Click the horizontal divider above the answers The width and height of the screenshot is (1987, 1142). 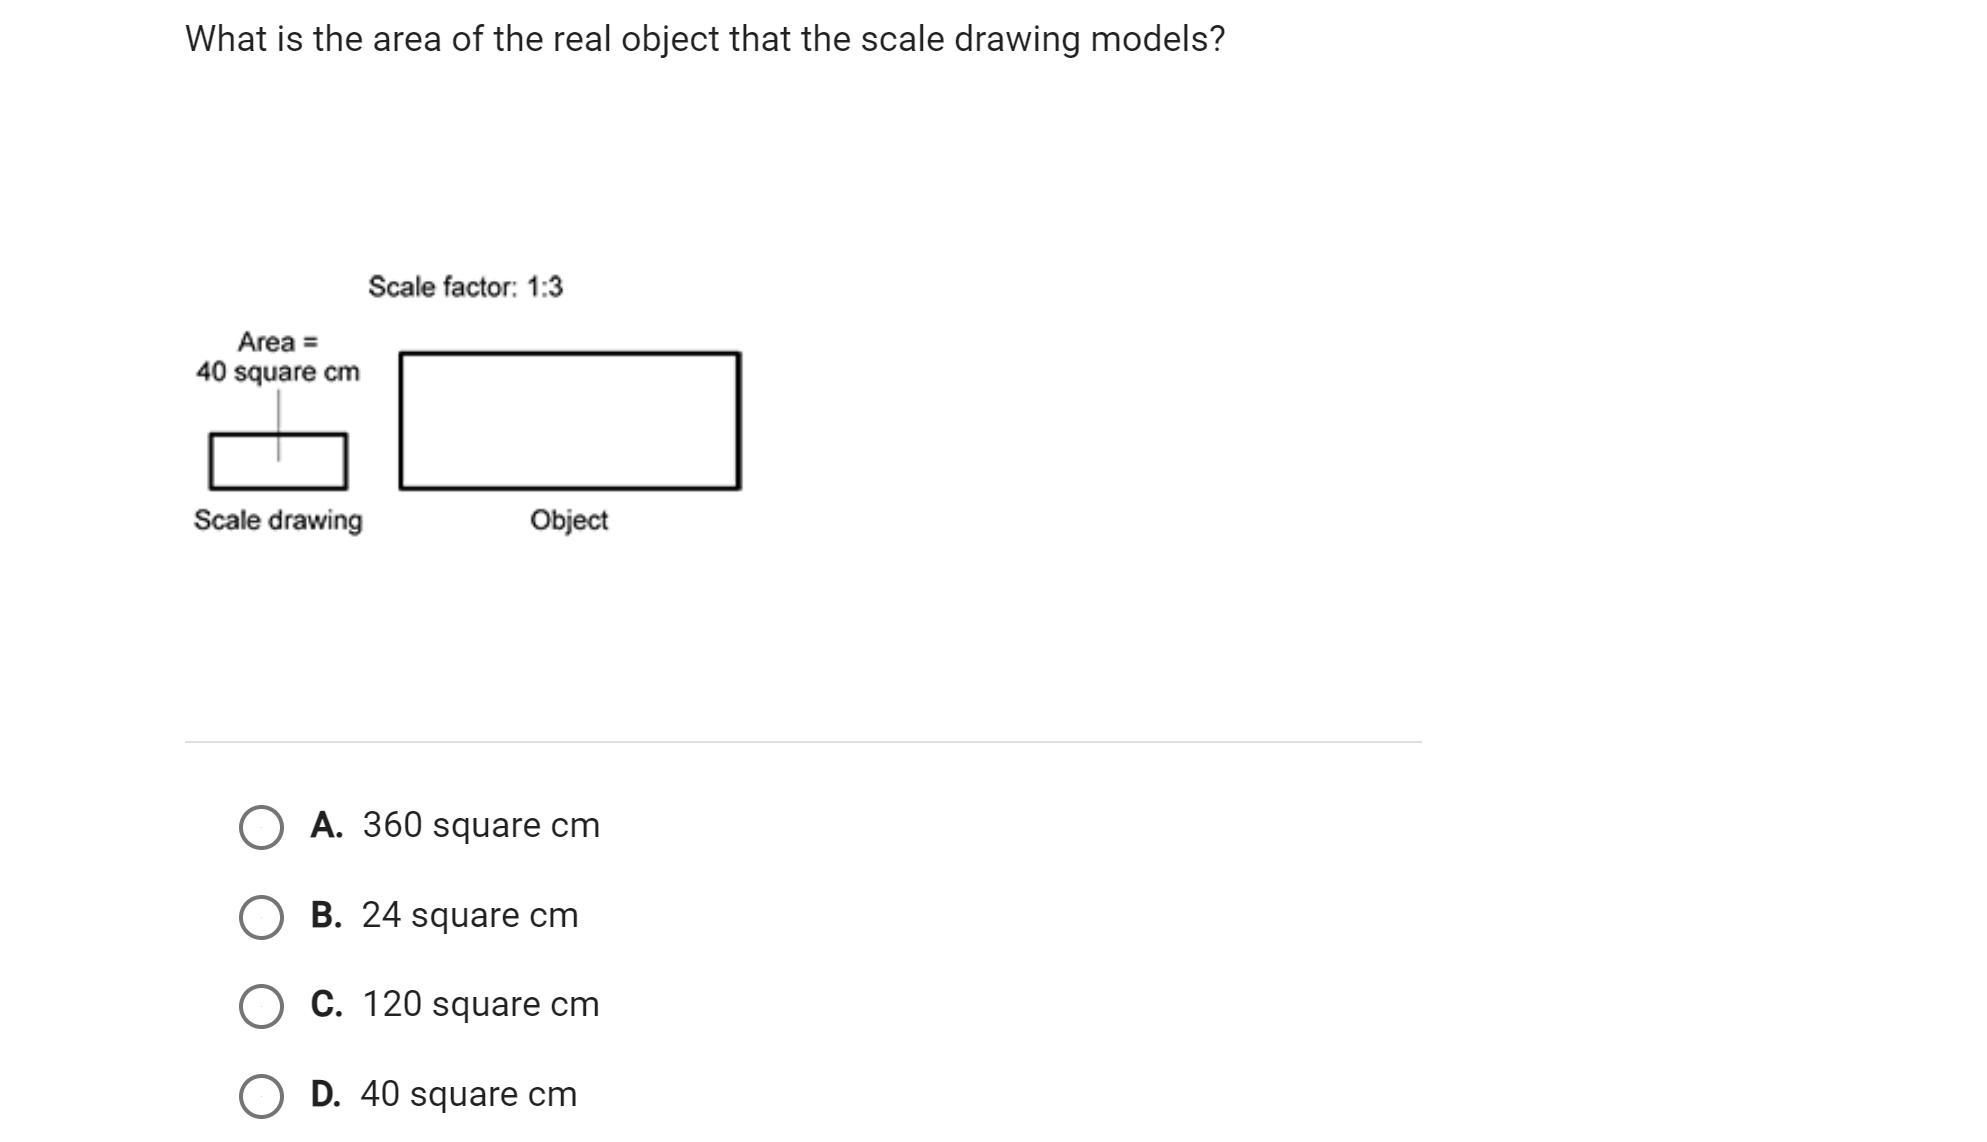803,742
